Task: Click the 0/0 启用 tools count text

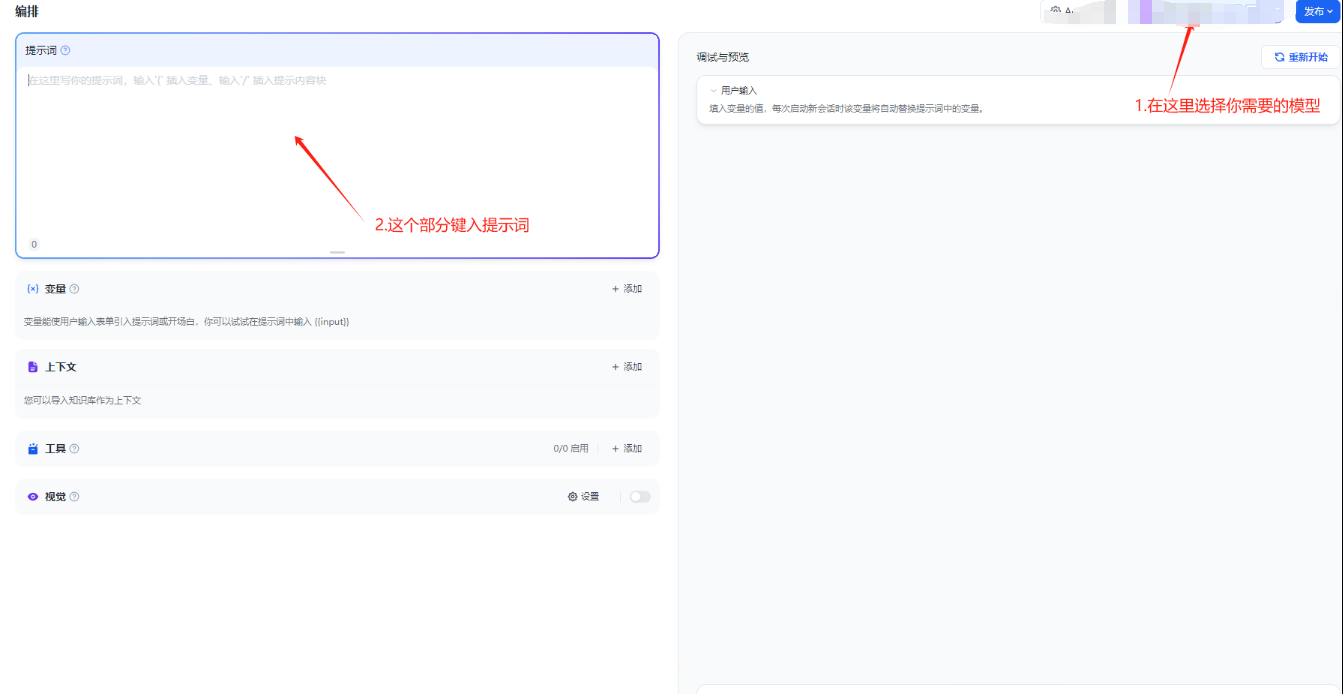Action: click(571, 449)
